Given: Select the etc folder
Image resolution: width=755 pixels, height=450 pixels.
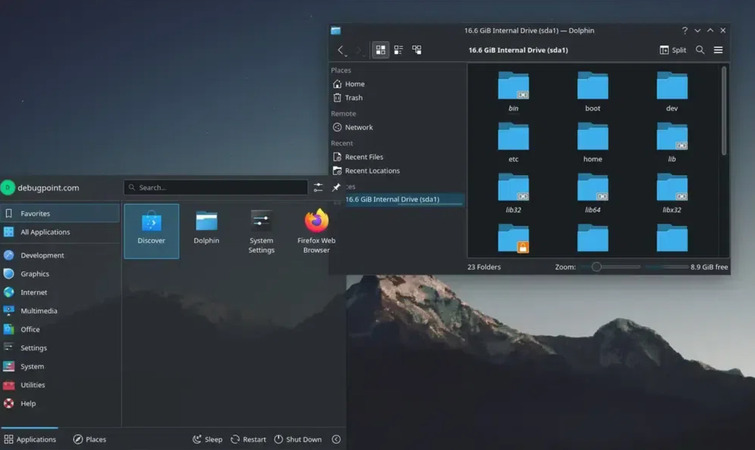Looking at the screenshot, I should (x=513, y=142).
